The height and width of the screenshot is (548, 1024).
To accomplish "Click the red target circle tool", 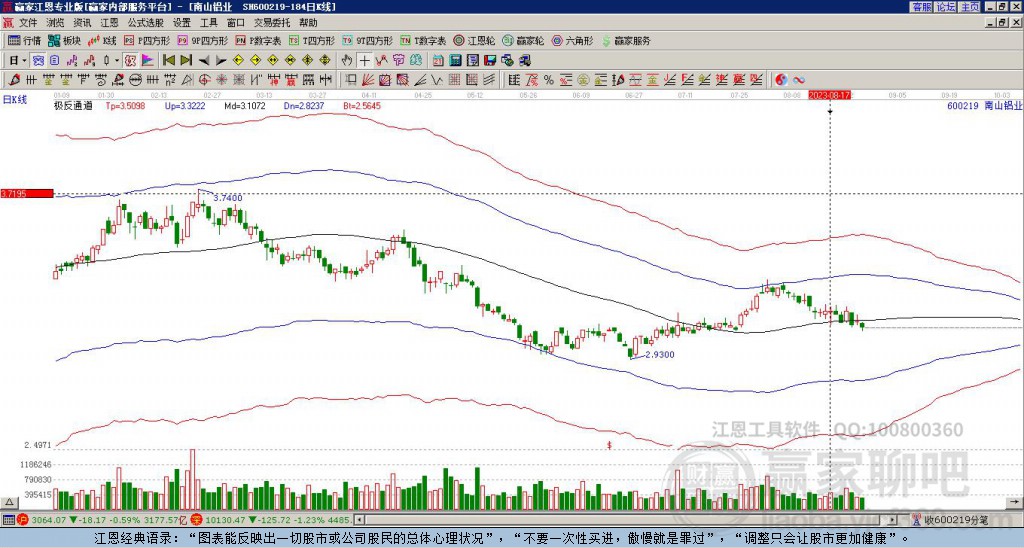I will pos(204,80).
